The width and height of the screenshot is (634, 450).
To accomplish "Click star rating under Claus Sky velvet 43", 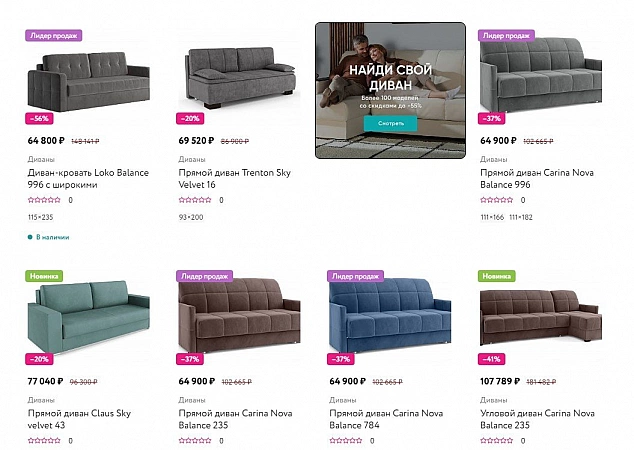I will 44,440.
